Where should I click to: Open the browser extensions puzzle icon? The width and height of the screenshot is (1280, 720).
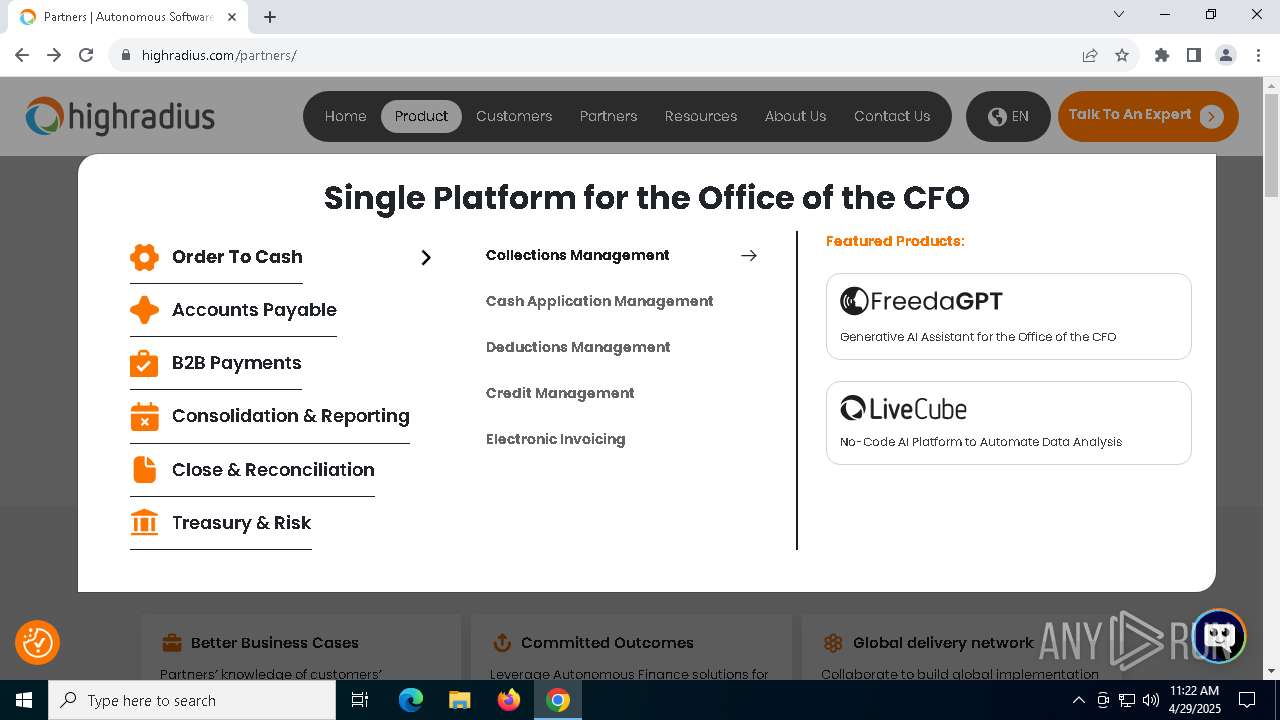click(1162, 55)
